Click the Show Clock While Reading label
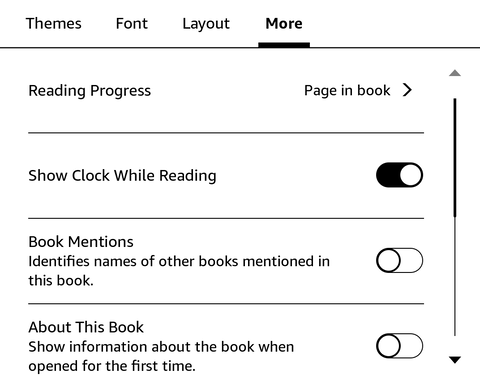 click(122, 176)
